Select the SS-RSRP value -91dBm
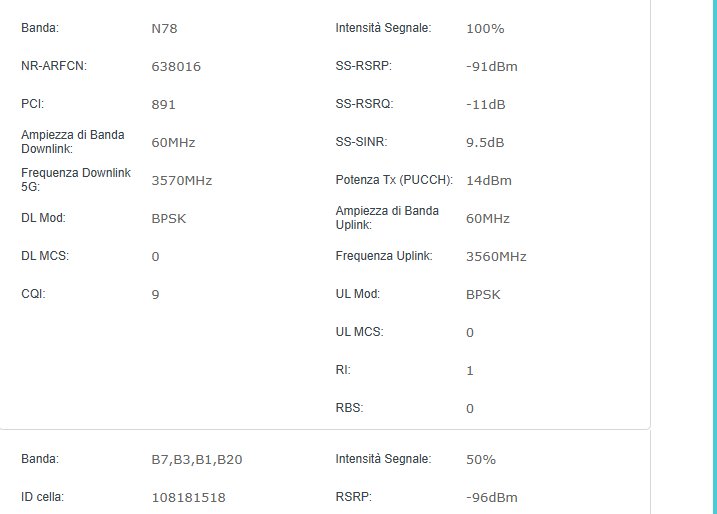This screenshot has width=717, height=514. coord(491,67)
